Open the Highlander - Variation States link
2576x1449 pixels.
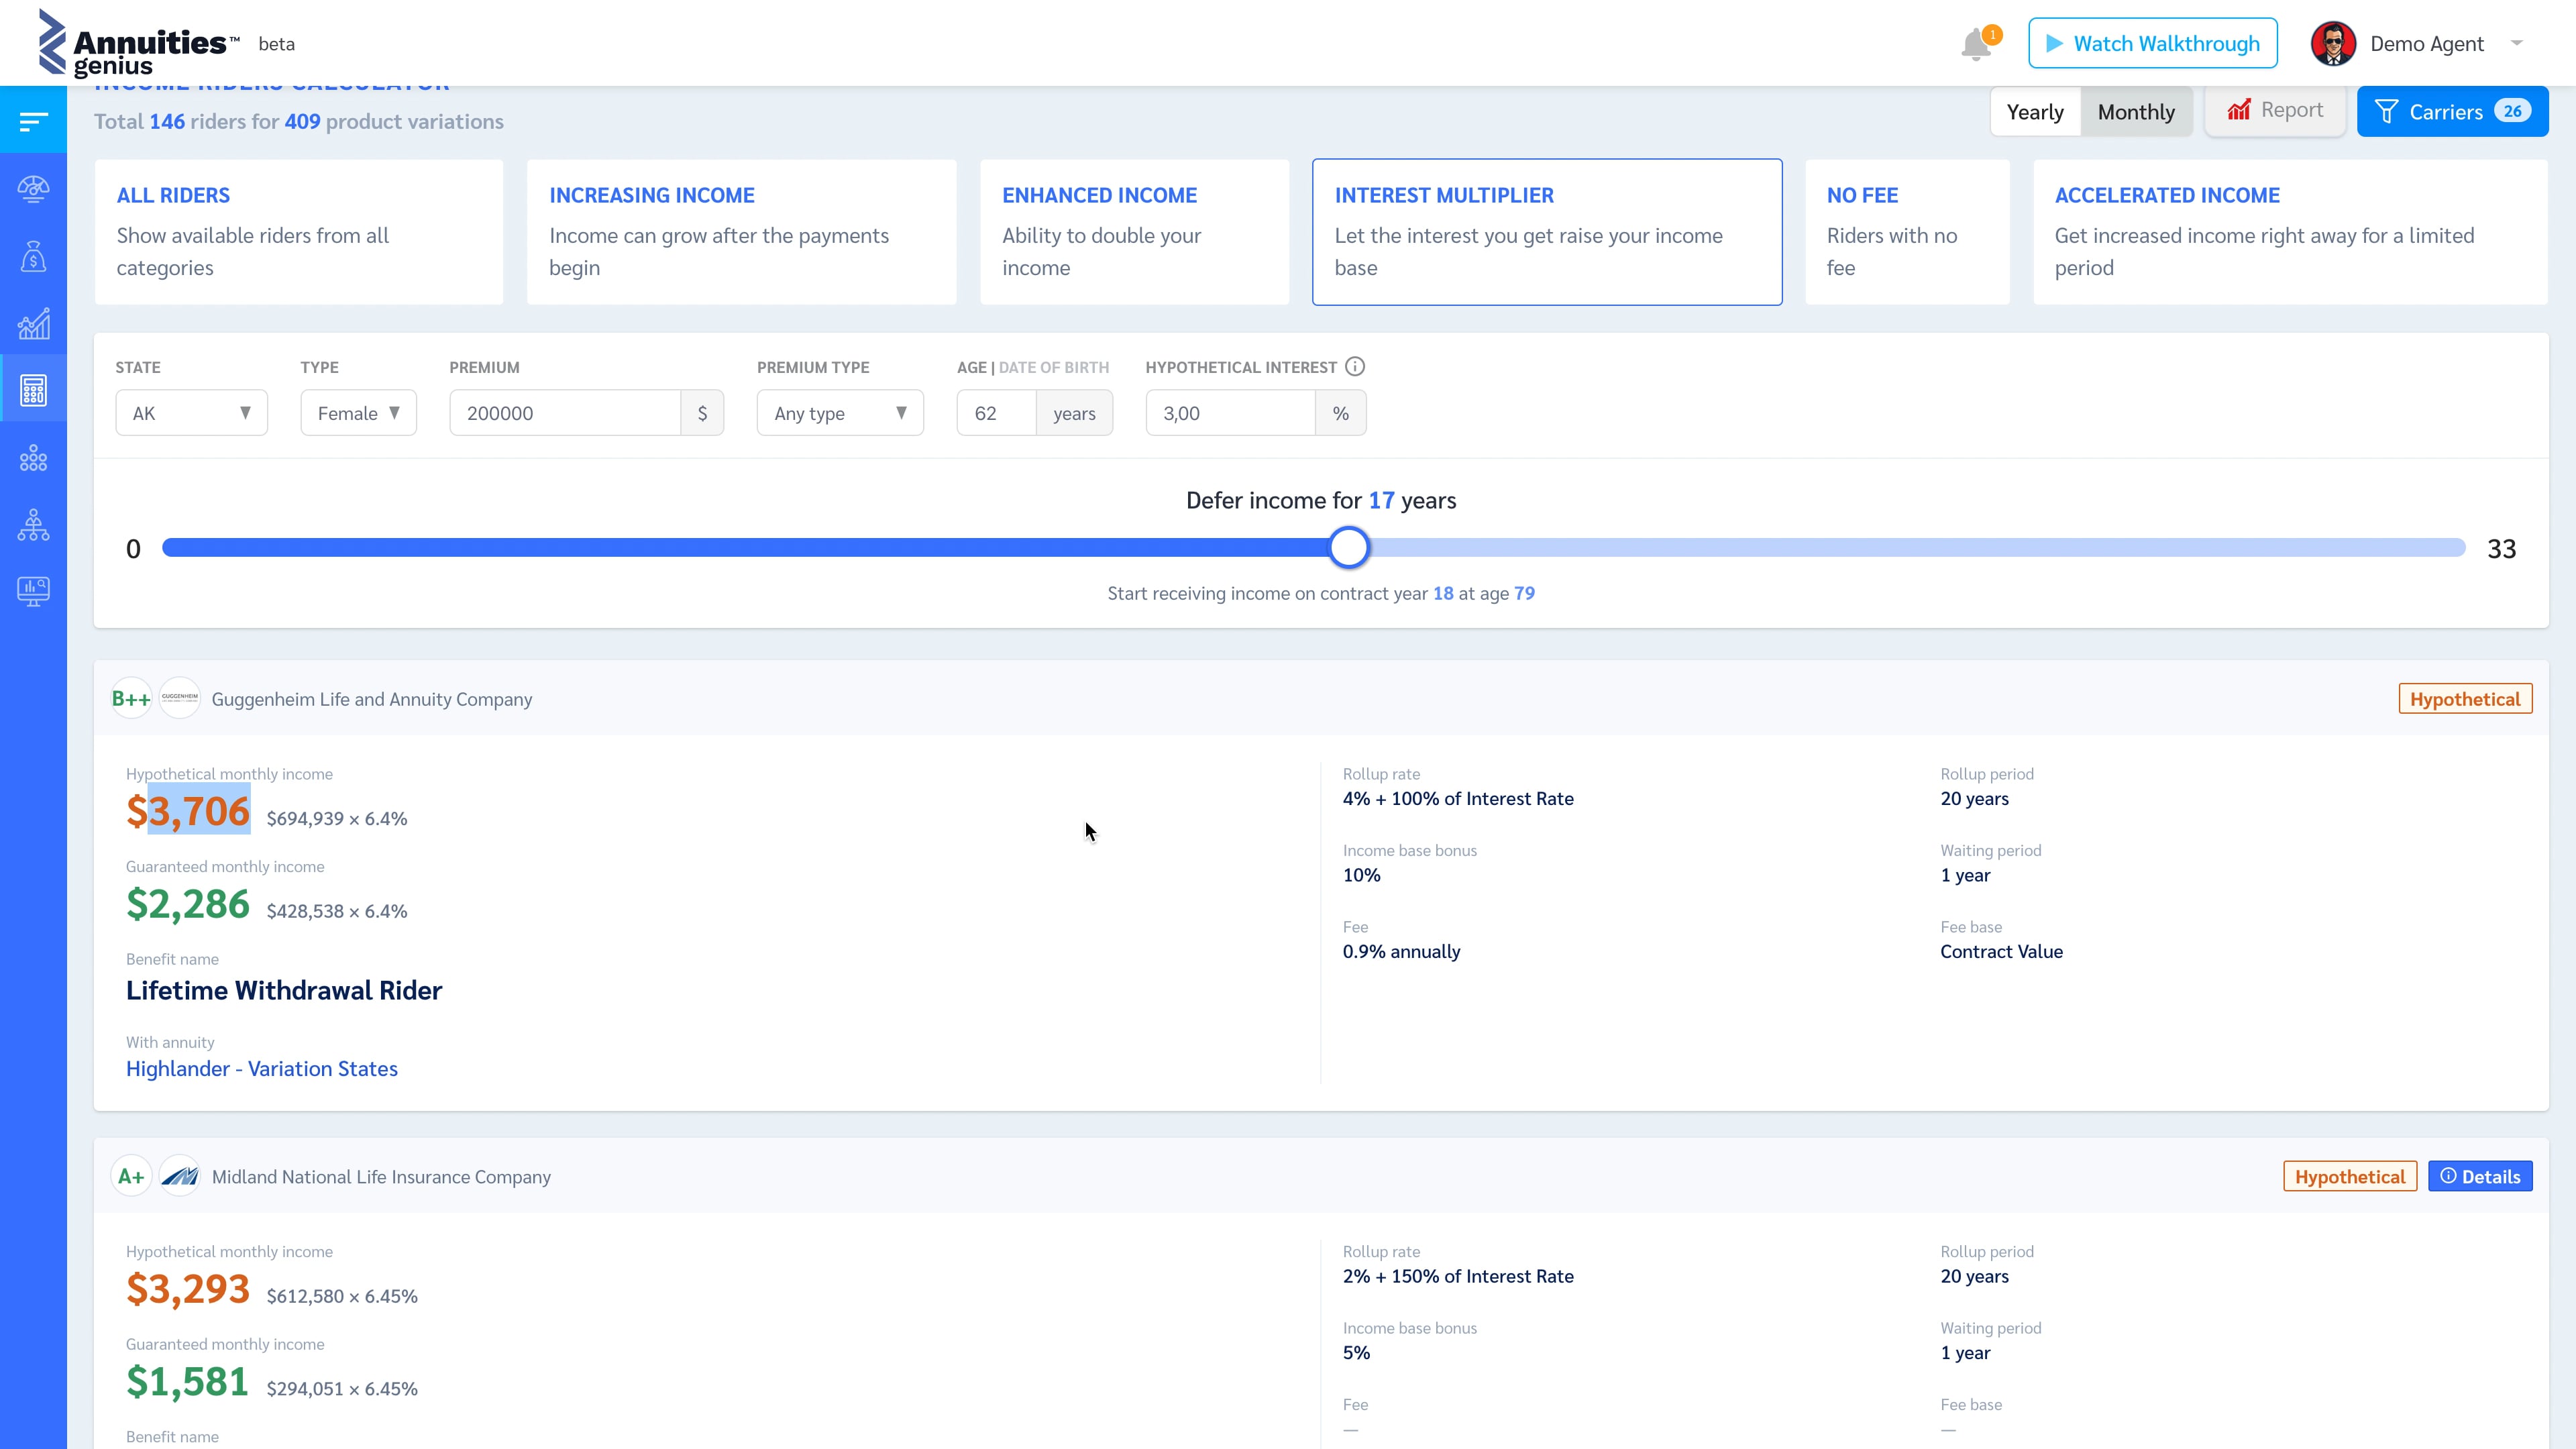[261, 1069]
